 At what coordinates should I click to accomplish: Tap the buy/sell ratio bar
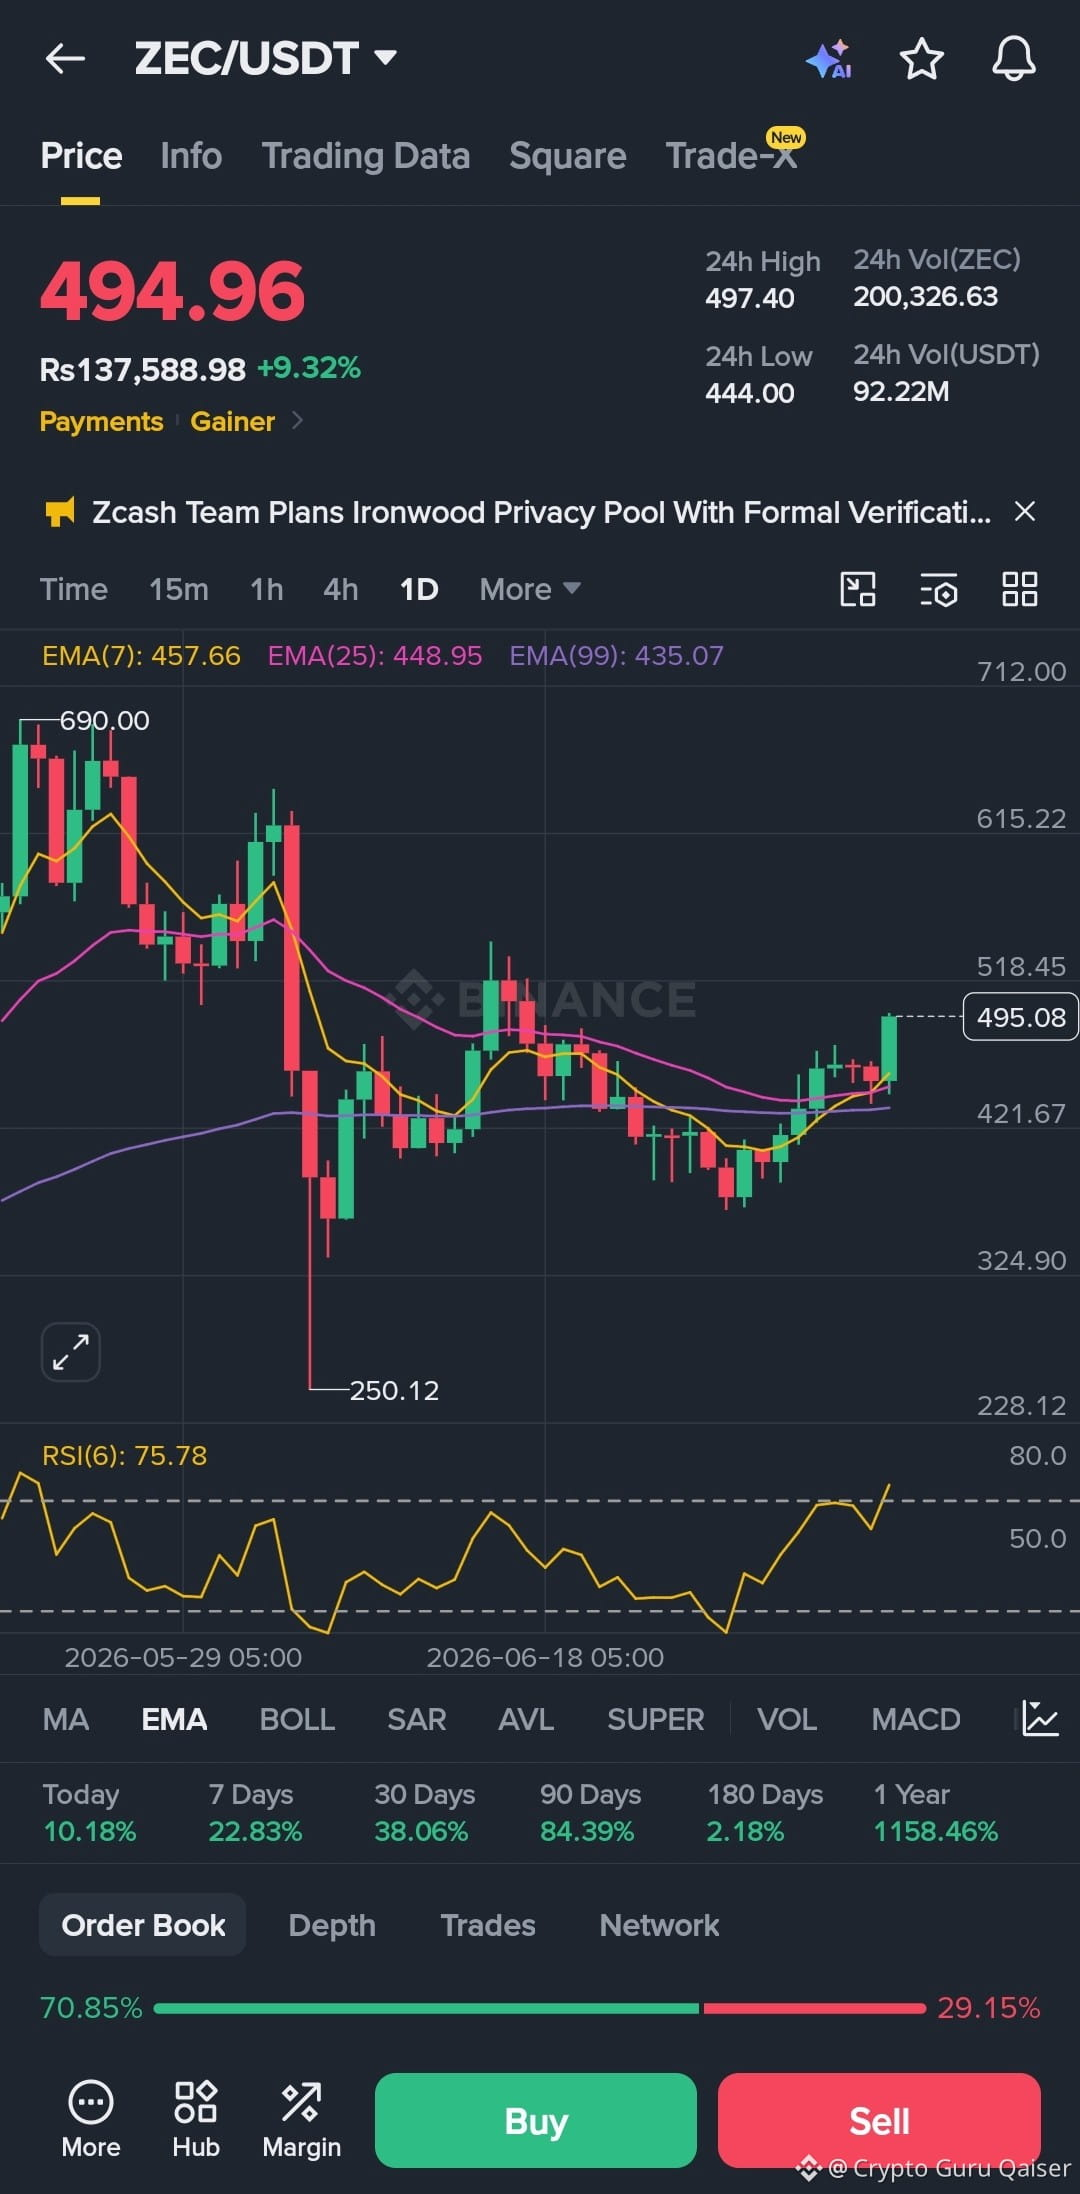(x=539, y=2008)
